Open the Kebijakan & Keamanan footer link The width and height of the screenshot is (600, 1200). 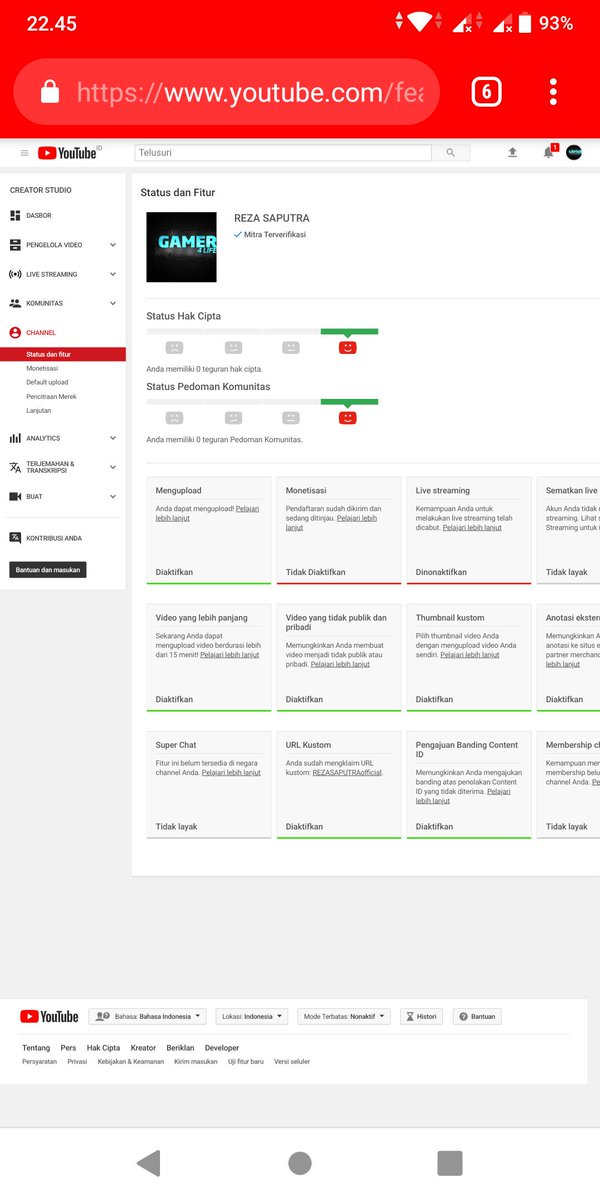pyautogui.click(x=131, y=1061)
